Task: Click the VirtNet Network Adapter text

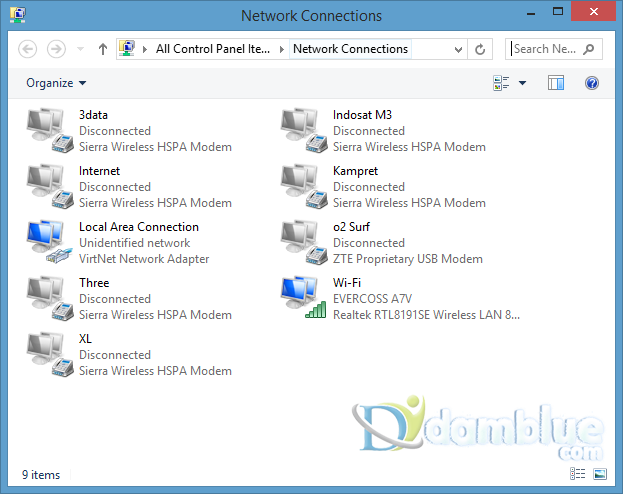Action: pos(144,259)
